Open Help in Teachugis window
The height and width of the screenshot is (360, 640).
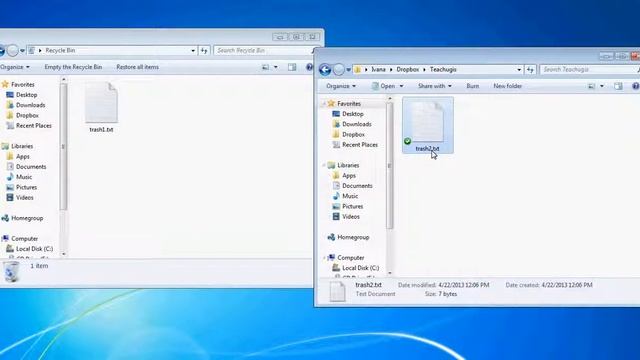point(636,86)
